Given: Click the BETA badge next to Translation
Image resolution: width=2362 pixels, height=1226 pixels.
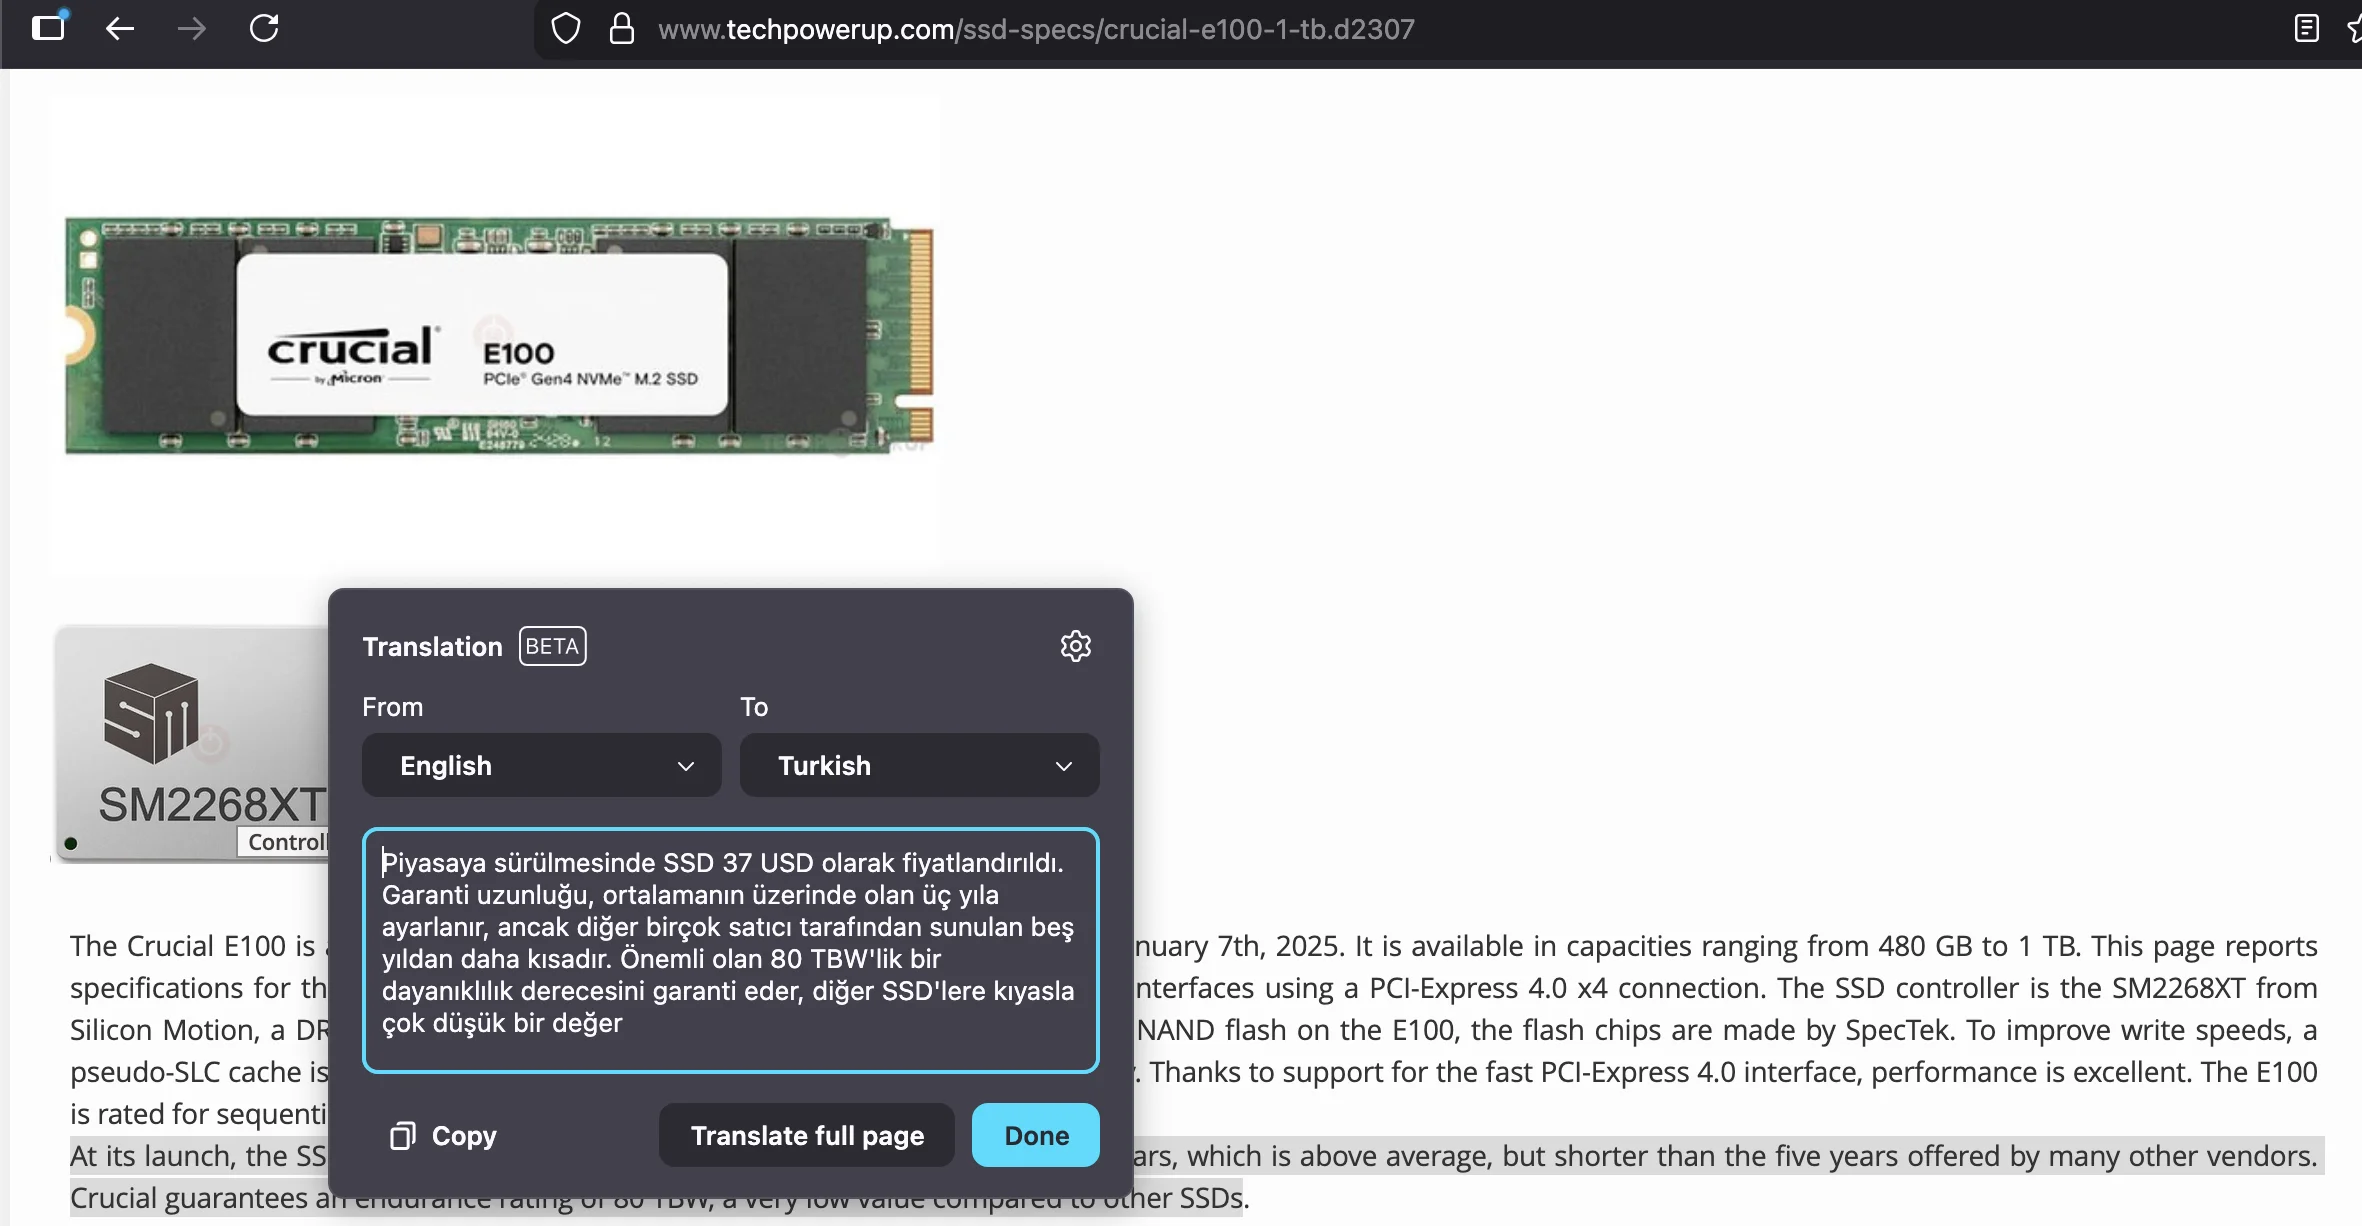Looking at the screenshot, I should [x=551, y=645].
